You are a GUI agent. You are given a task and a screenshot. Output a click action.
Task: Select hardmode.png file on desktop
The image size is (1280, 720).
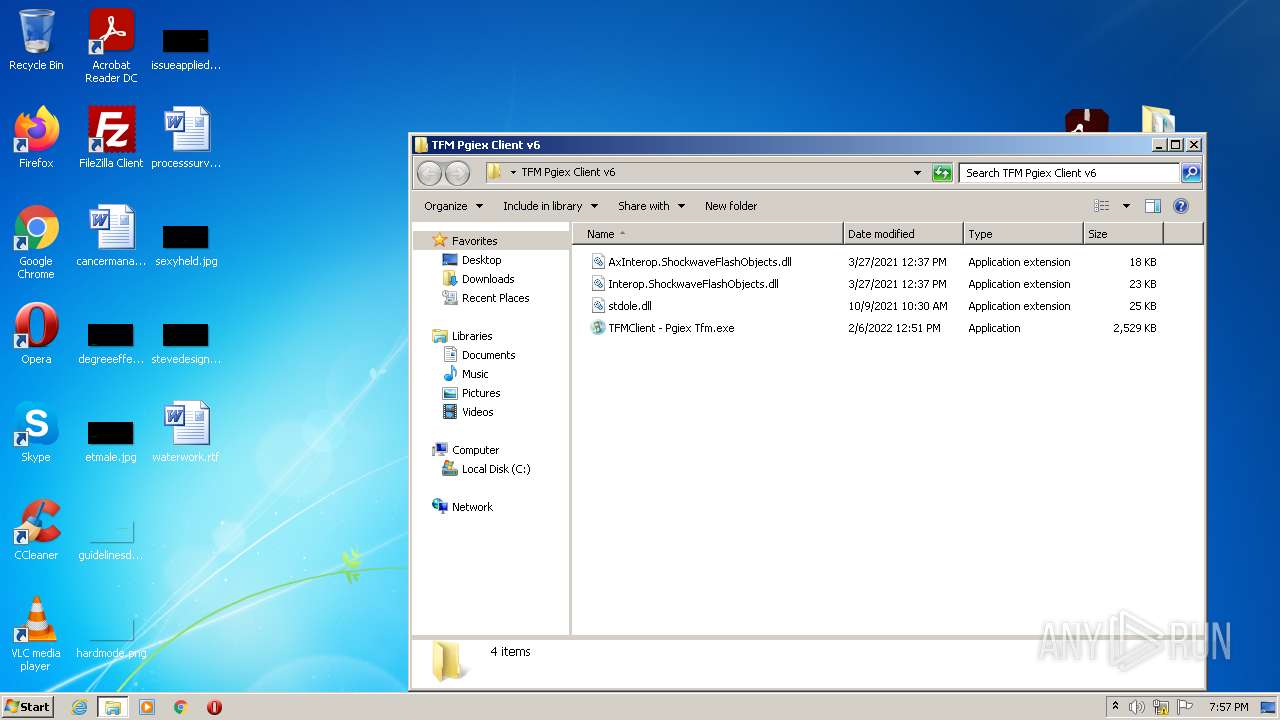pos(111,638)
